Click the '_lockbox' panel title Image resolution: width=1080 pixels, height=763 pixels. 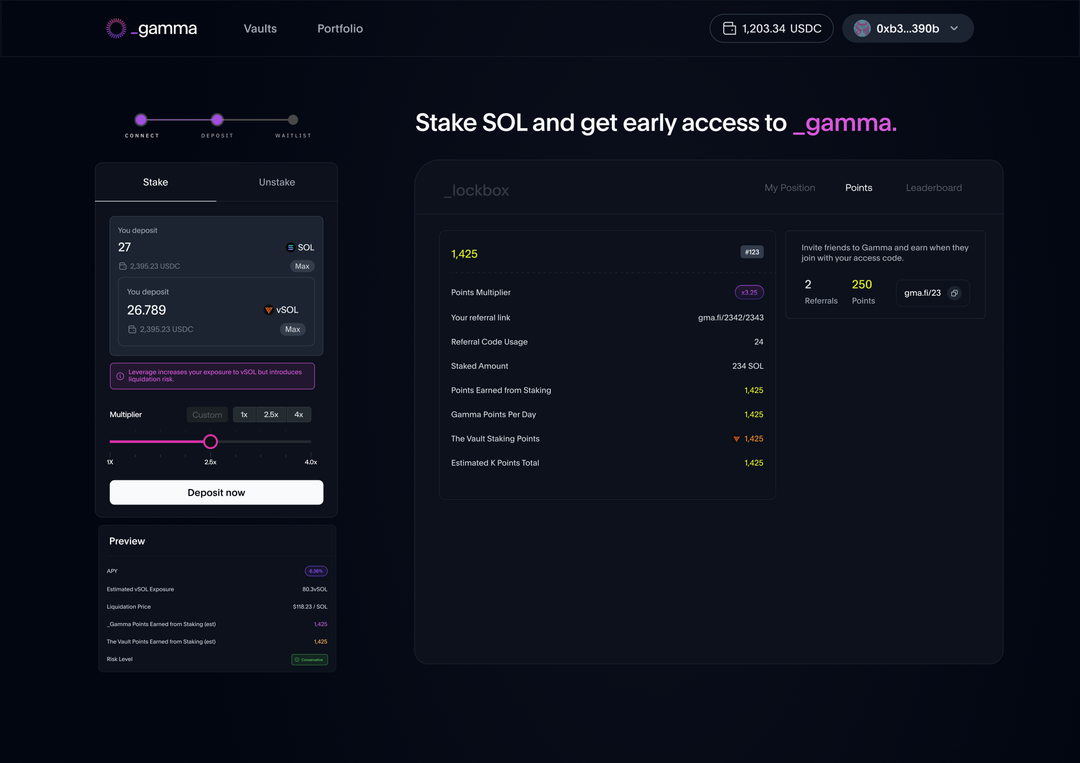click(477, 191)
